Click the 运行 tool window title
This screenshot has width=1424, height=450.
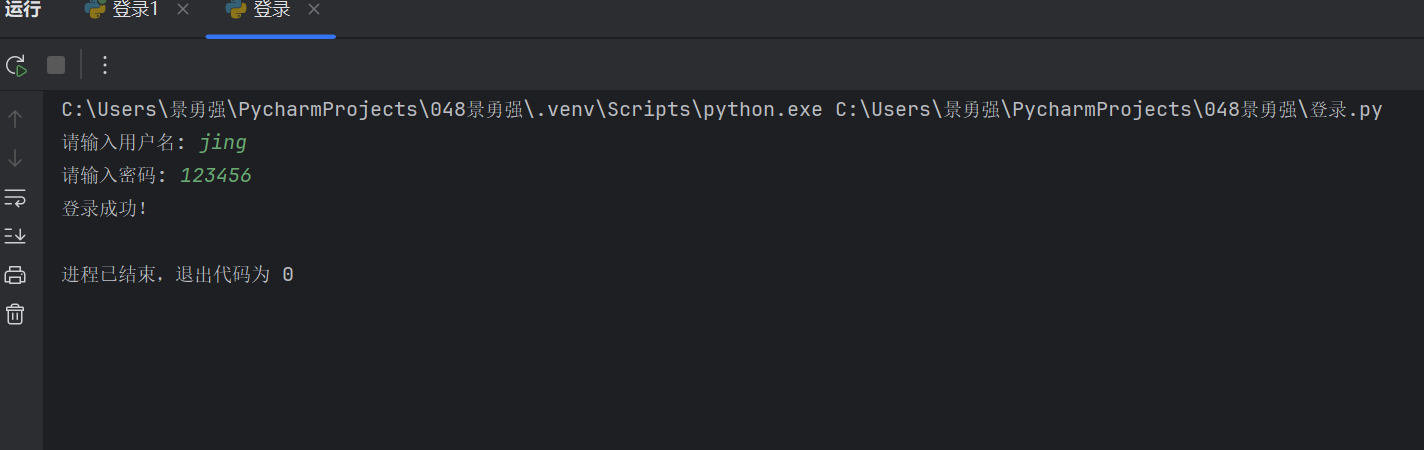[x=23, y=10]
